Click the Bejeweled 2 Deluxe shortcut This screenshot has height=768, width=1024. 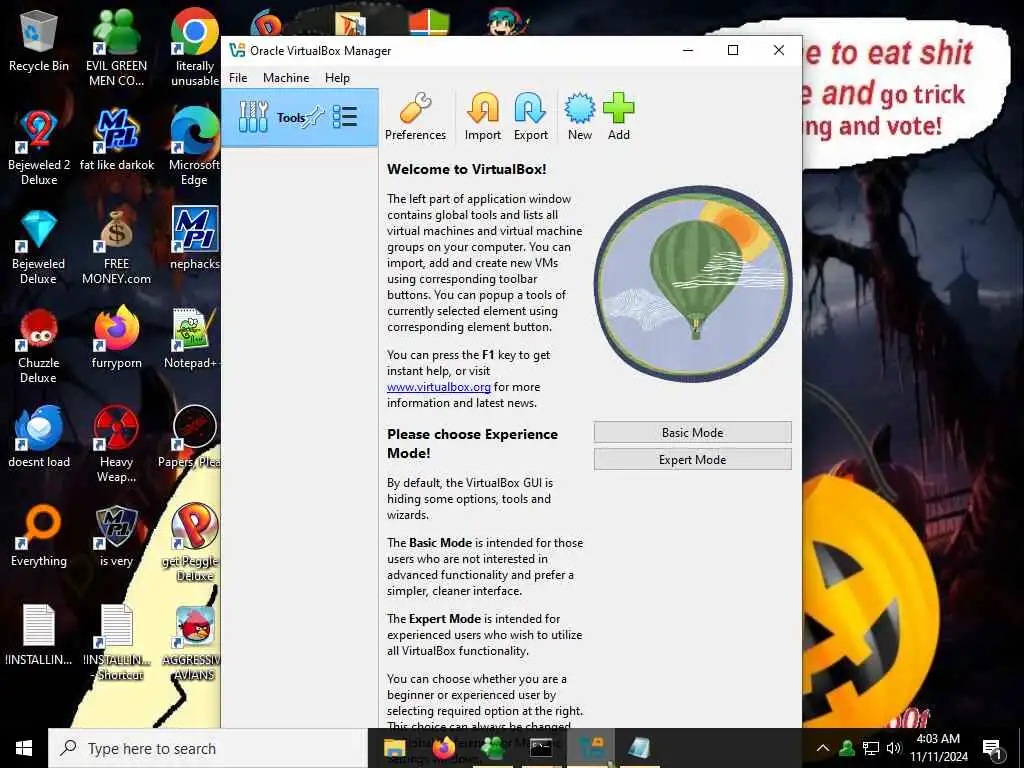tap(39, 148)
